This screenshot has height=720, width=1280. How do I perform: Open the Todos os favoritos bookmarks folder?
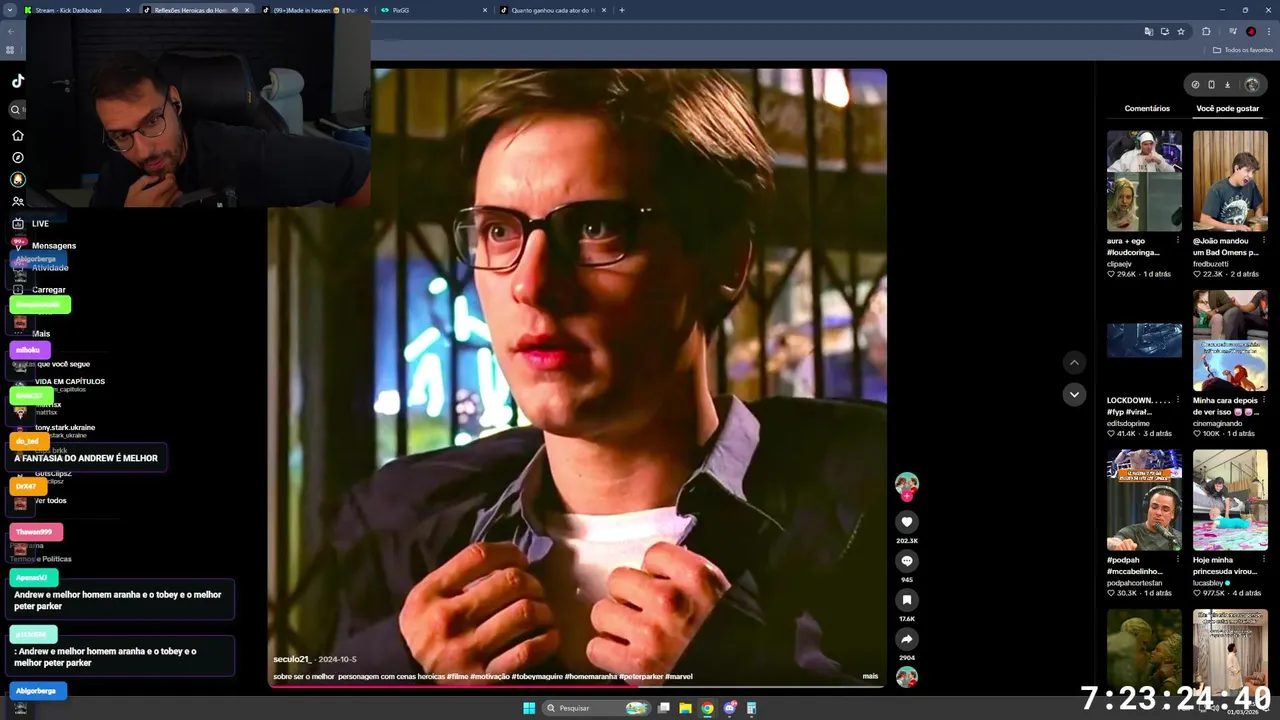1243,50
